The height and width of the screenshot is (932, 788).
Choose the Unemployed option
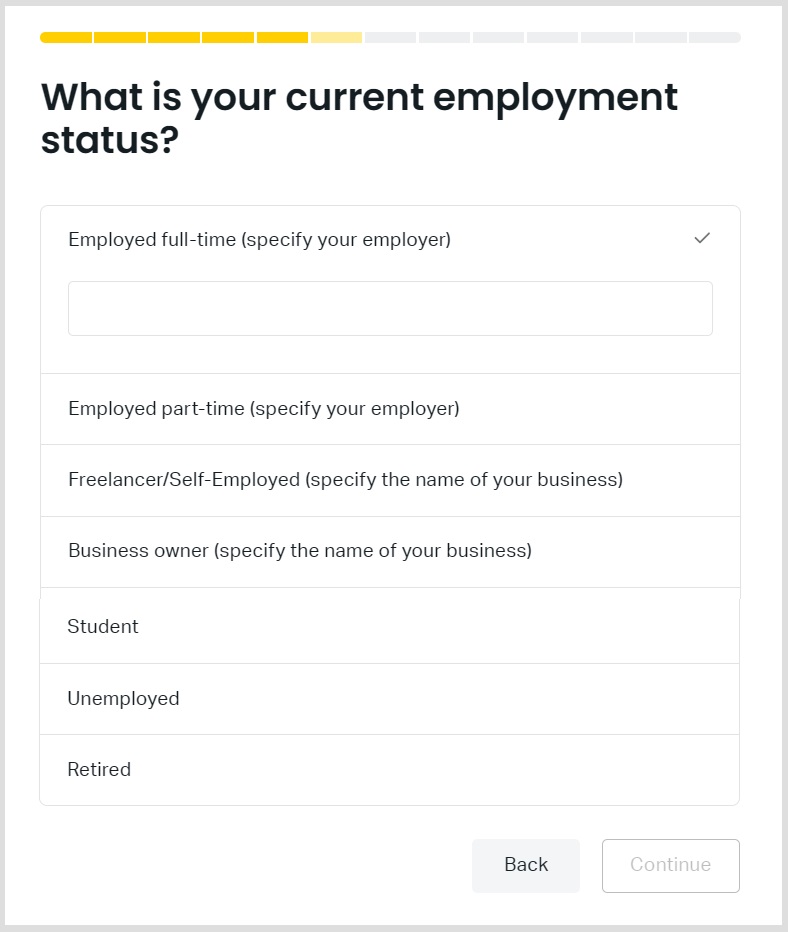pyautogui.click(x=123, y=699)
